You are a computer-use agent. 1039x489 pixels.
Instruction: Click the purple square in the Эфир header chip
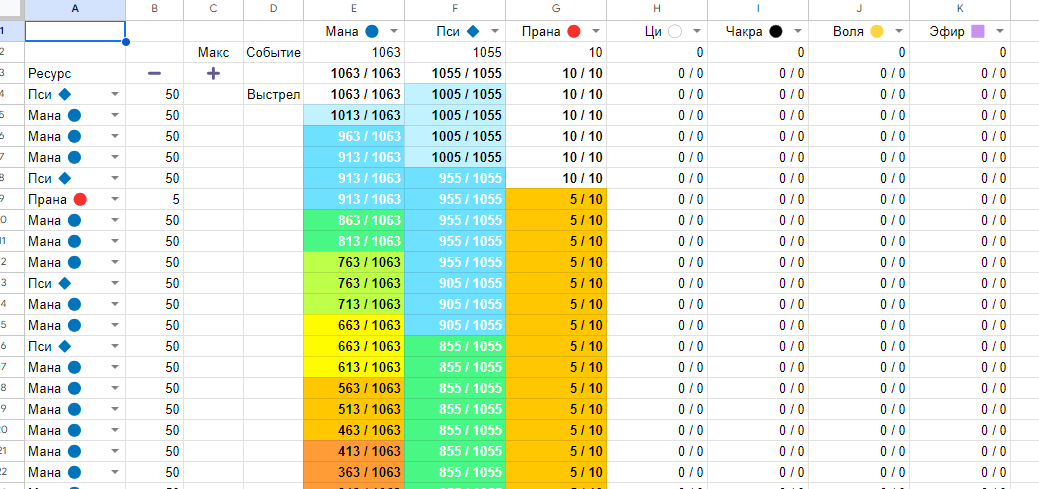tap(978, 32)
